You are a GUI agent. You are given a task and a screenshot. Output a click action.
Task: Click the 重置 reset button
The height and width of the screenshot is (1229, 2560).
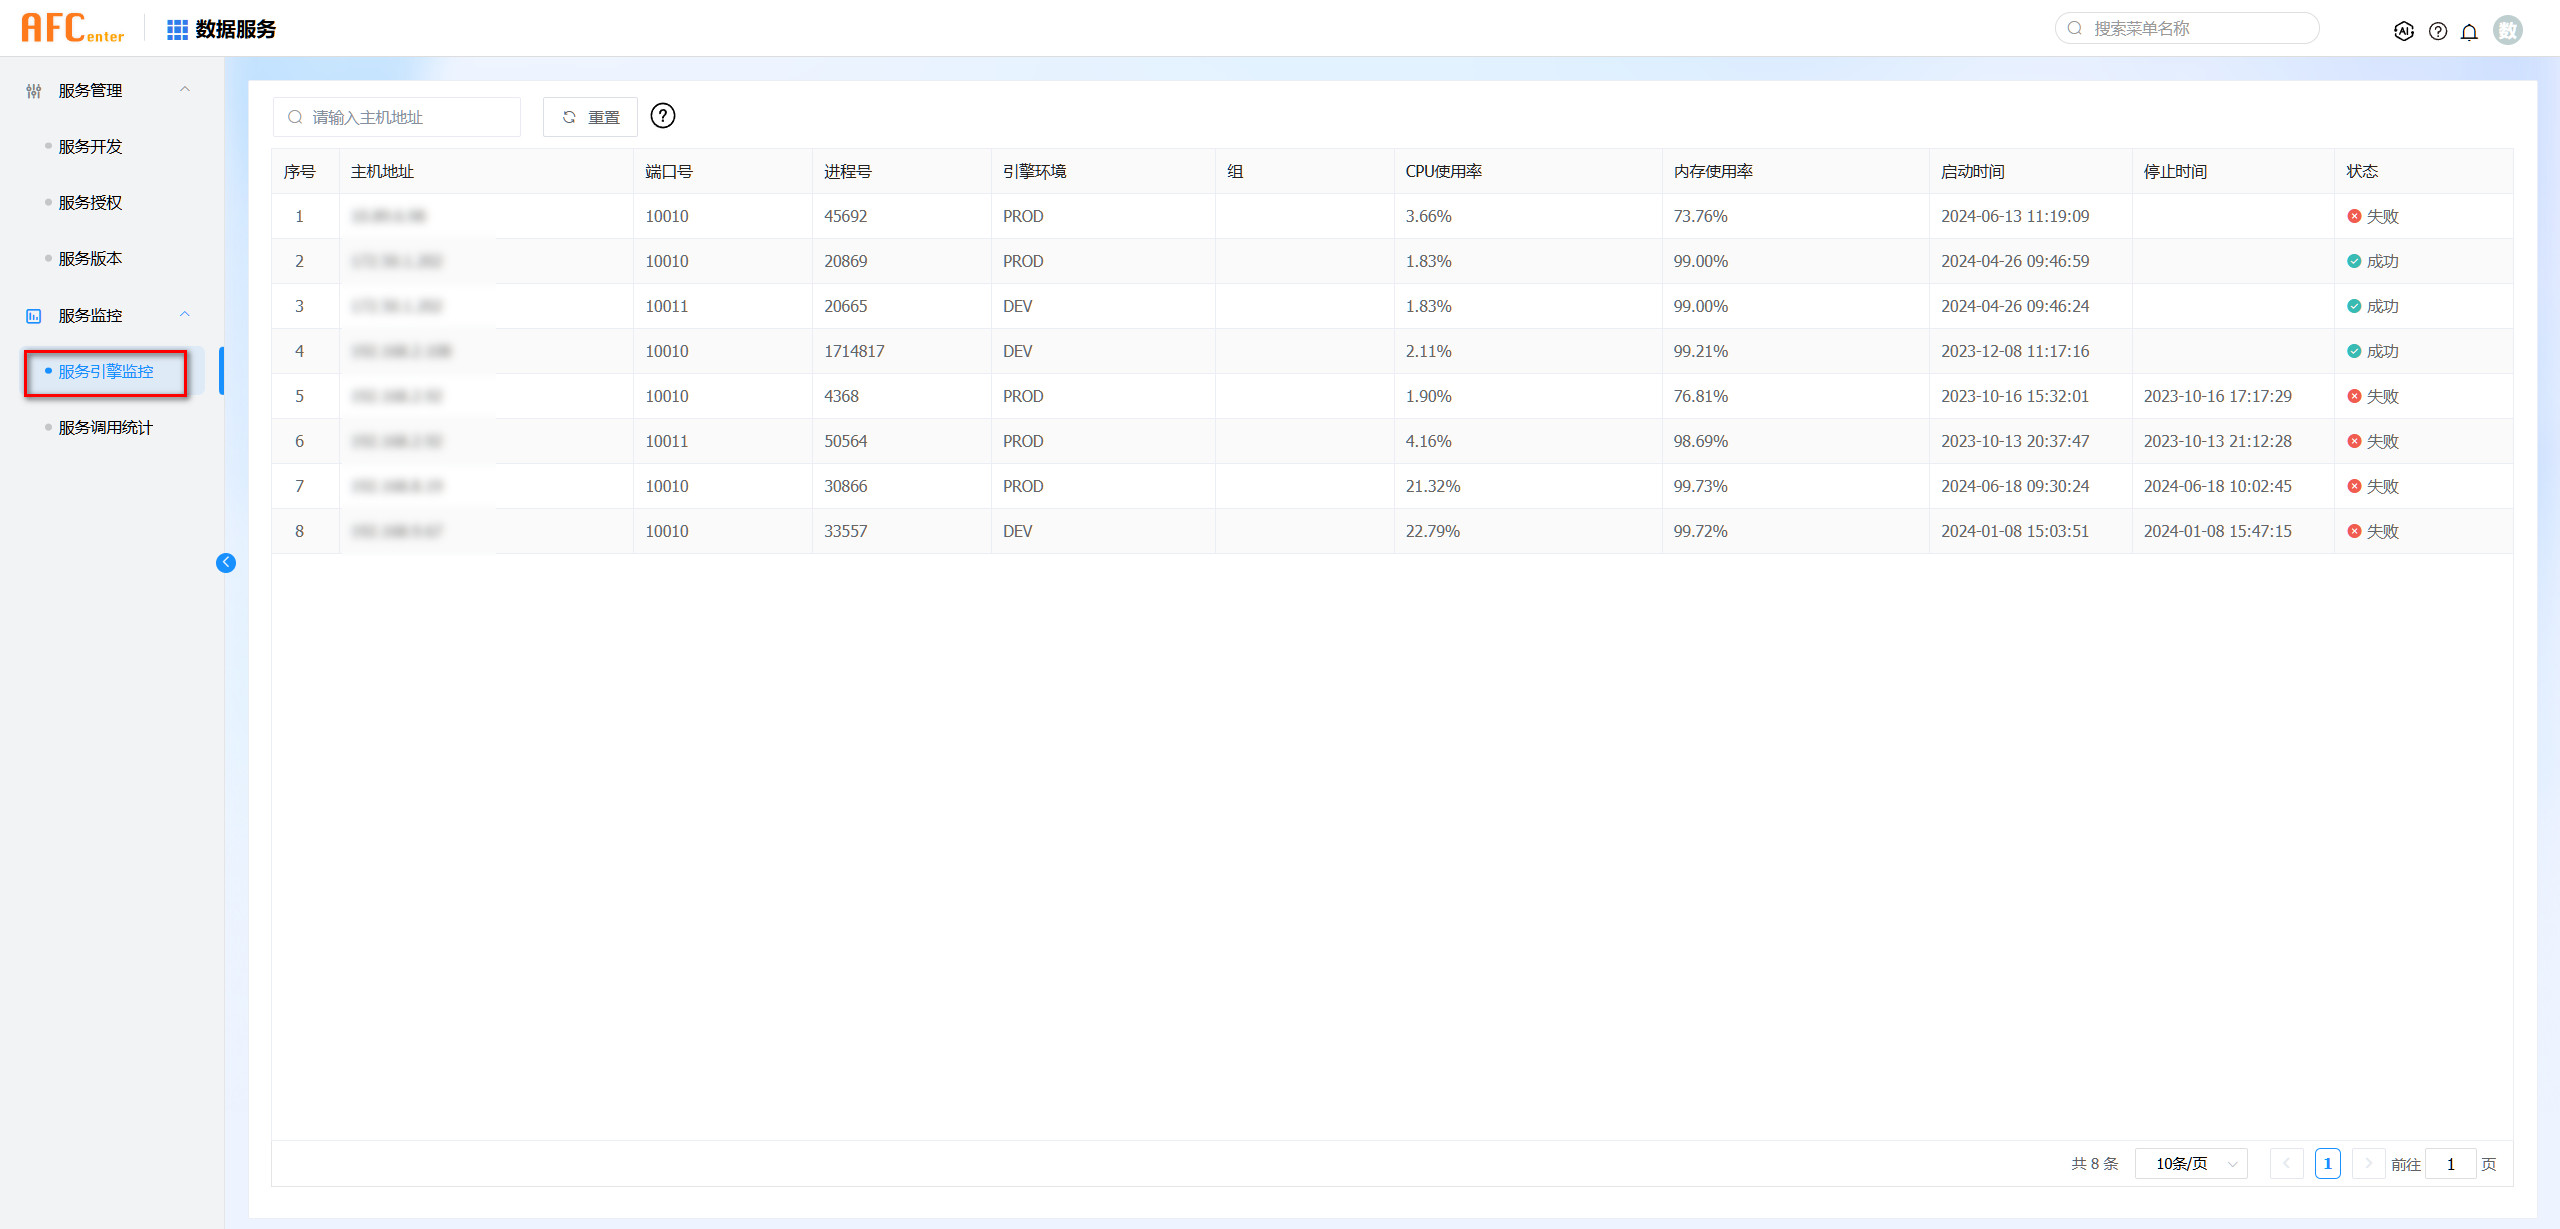[590, 117]
